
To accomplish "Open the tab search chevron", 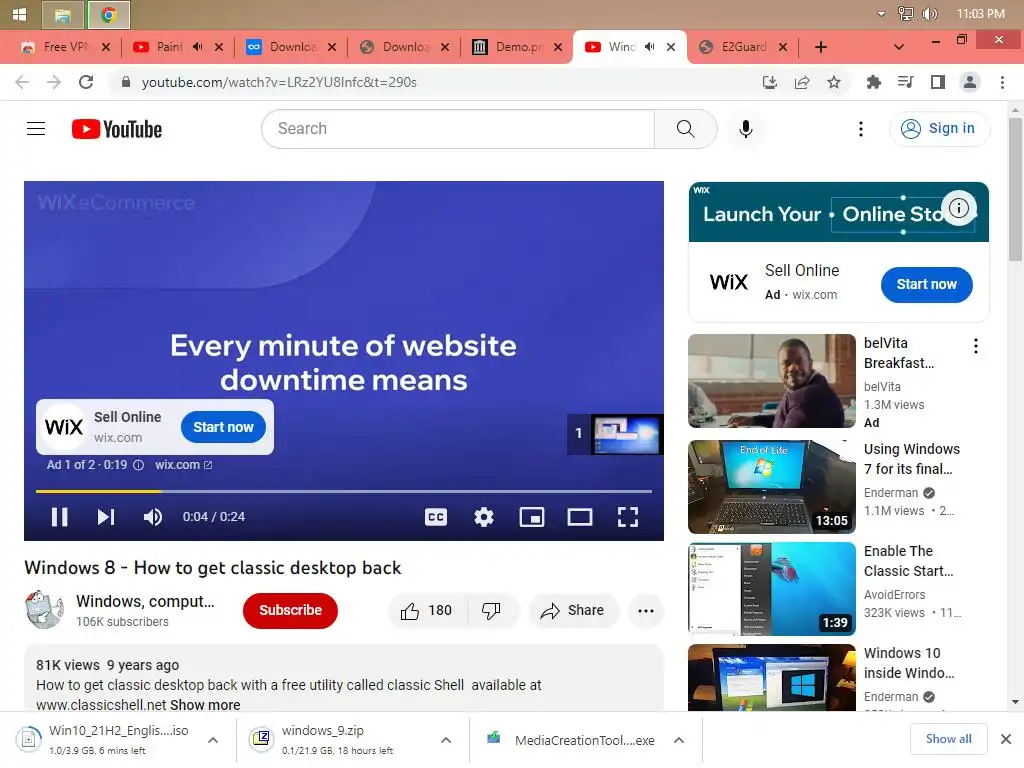I will coord(899,47).
